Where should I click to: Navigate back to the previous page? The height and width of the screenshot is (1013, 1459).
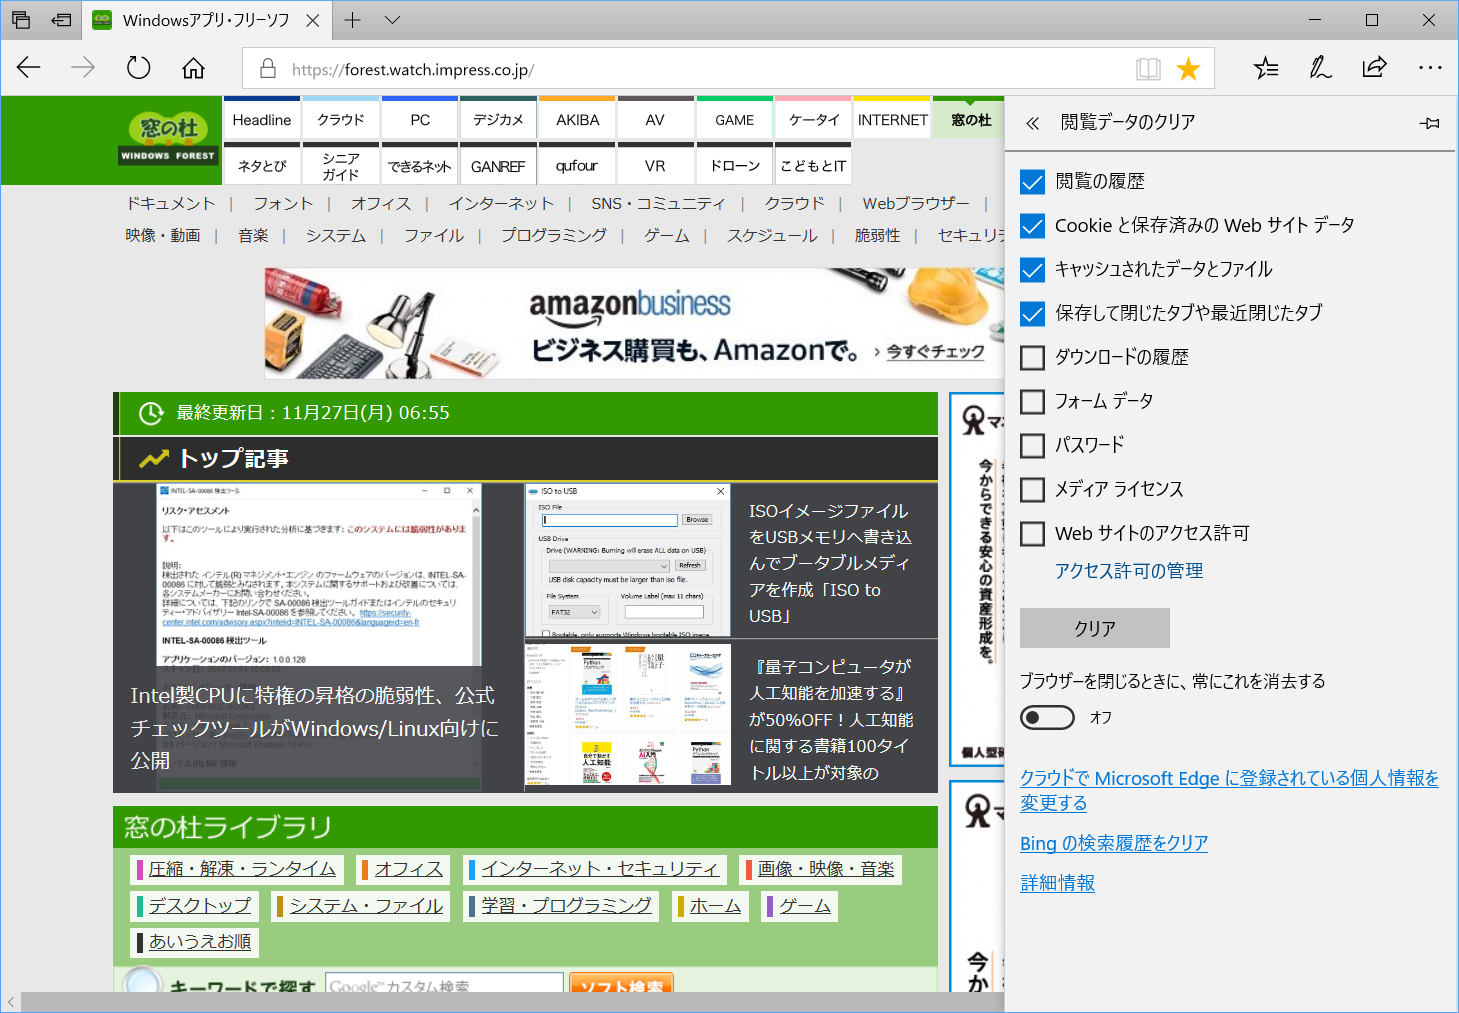click(x=28, y=68)
